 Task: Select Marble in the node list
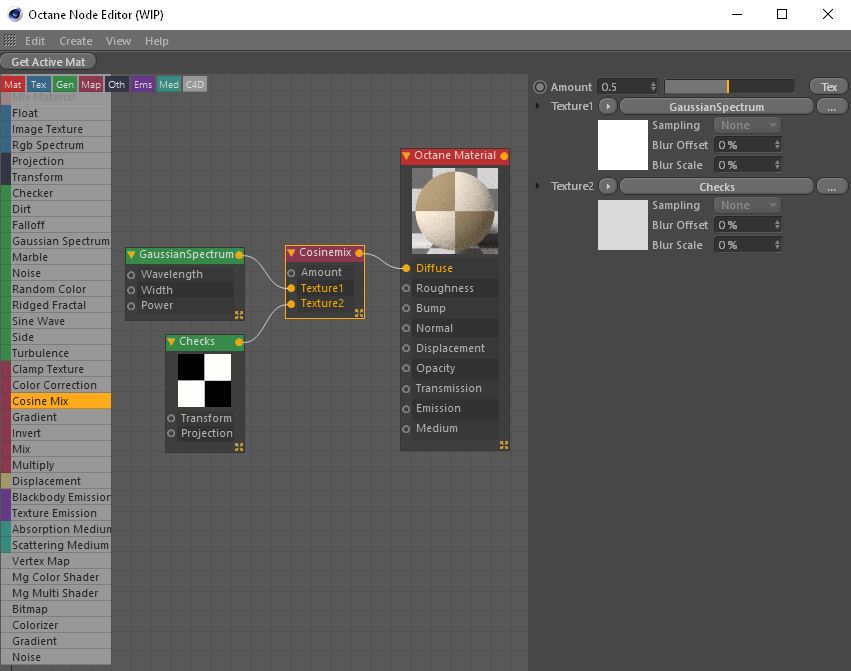pos(30,257)
